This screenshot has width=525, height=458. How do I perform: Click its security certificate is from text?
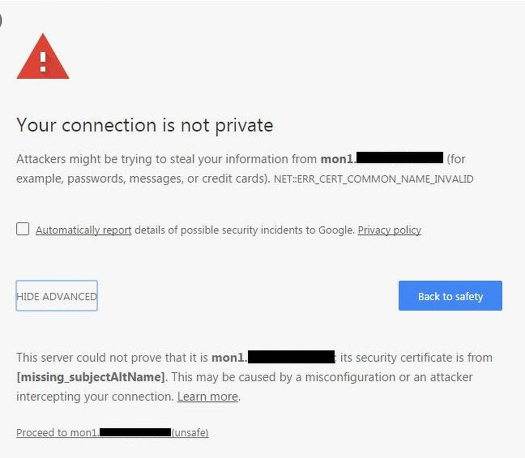pos(416,358)
